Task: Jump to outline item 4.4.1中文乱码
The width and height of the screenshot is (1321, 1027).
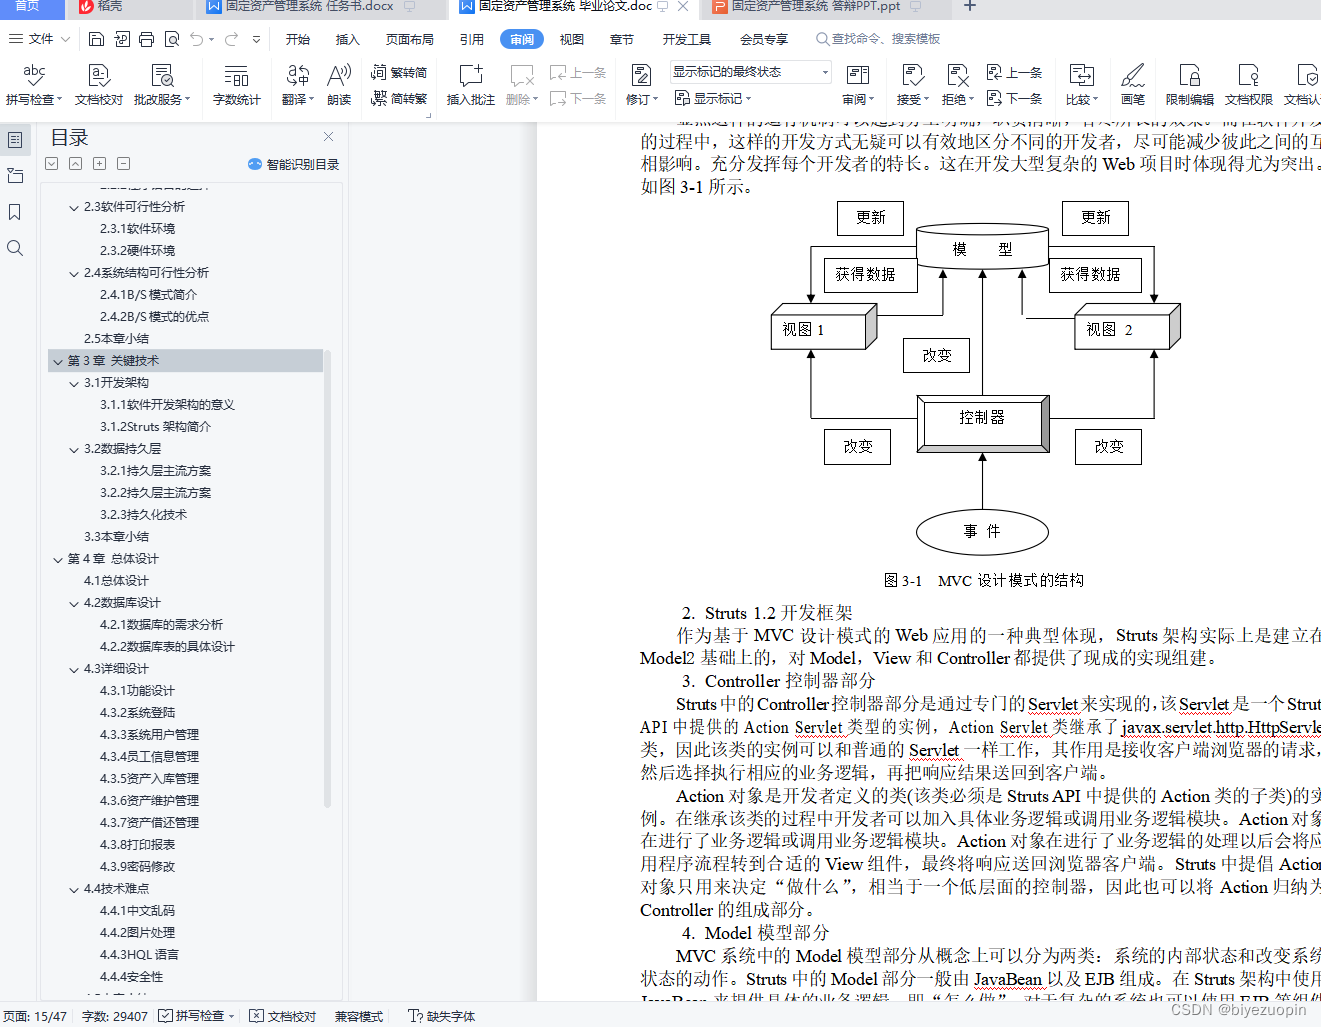Action: click(x=137, y=911)
